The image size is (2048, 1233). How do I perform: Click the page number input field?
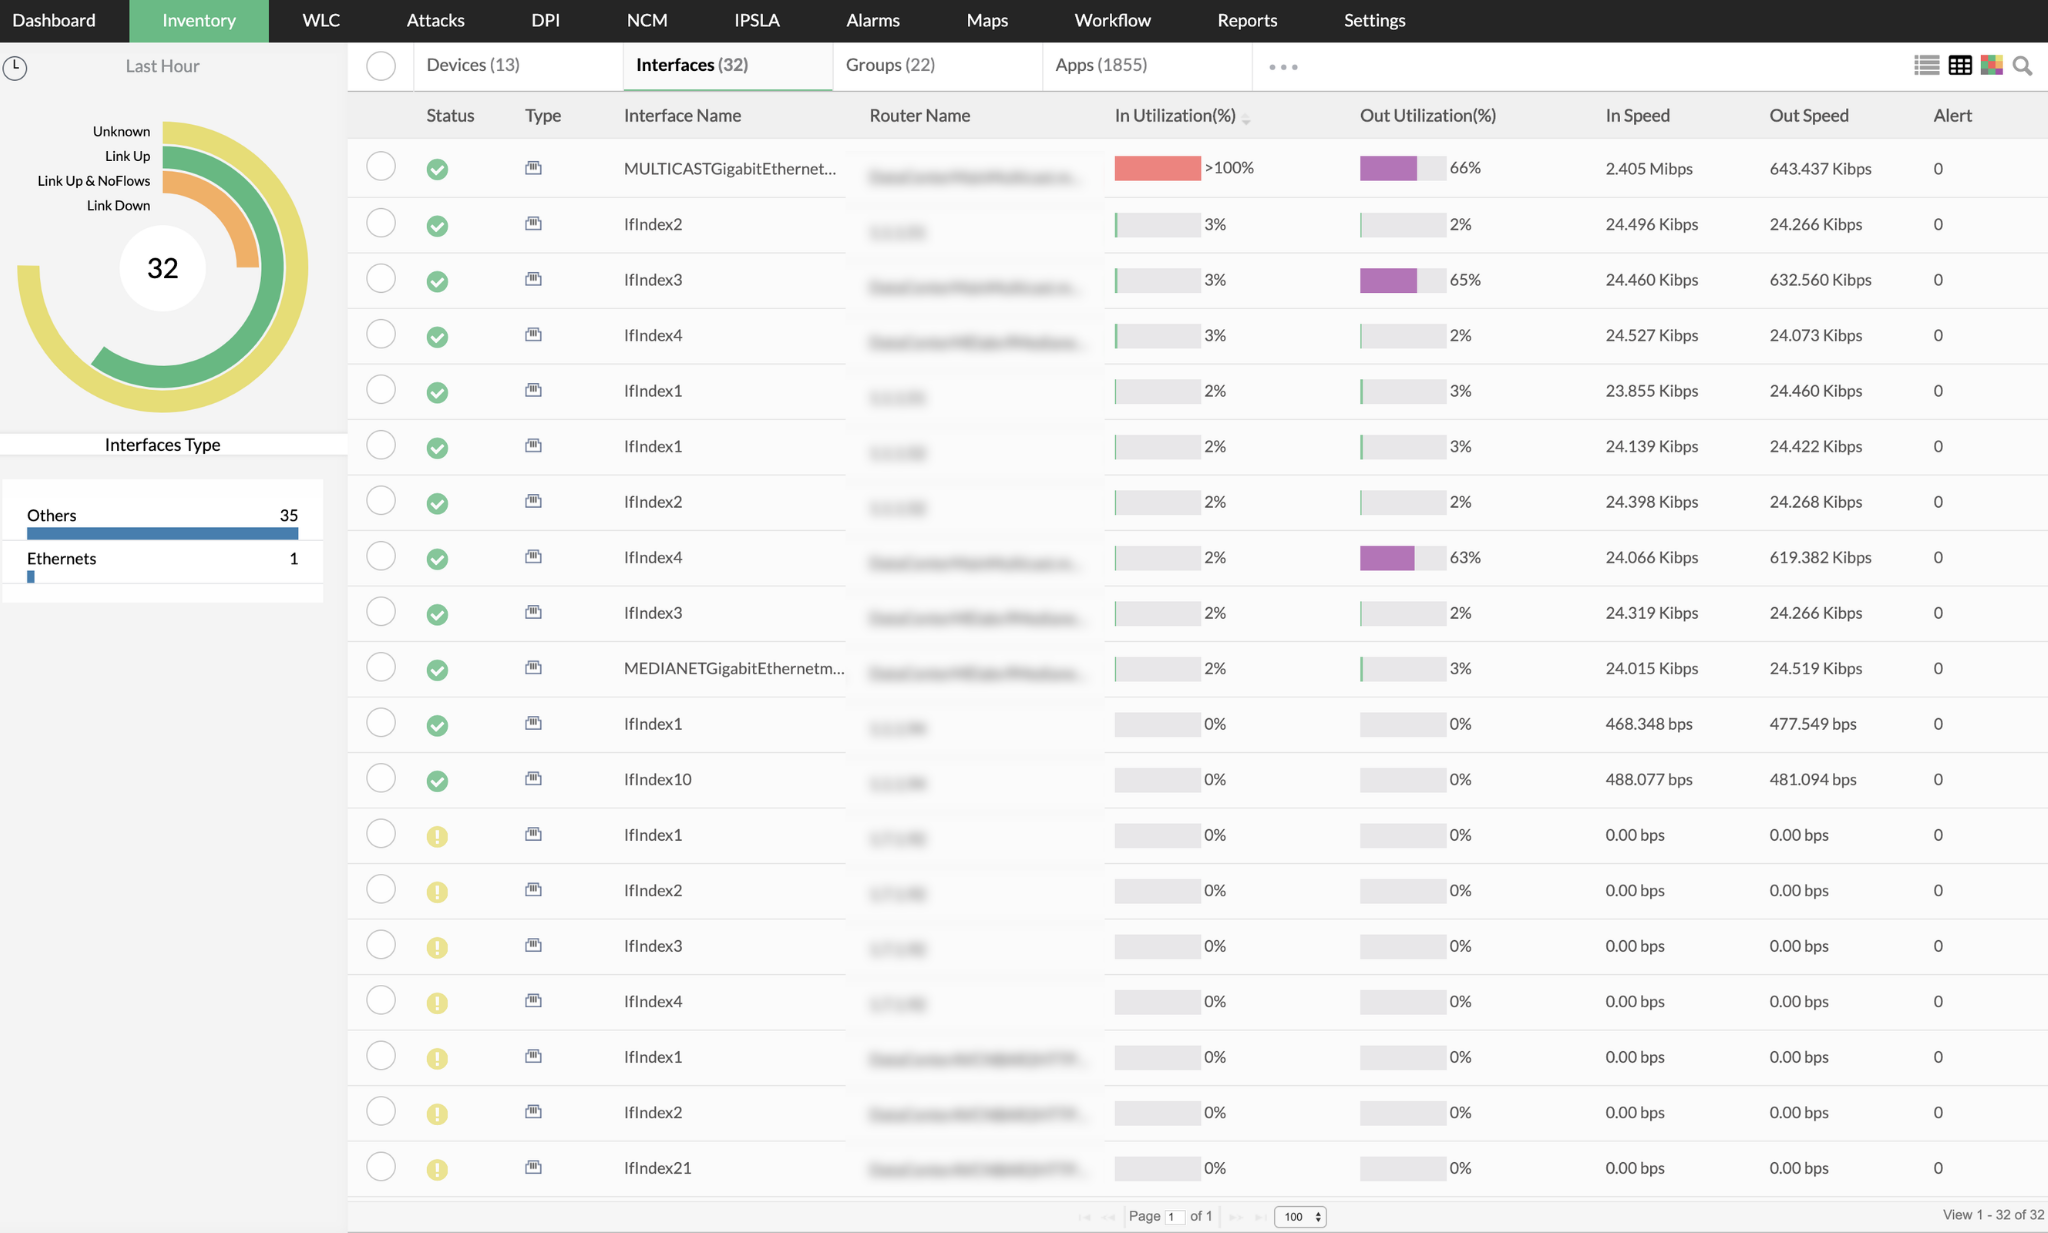coord(1174,1217)
